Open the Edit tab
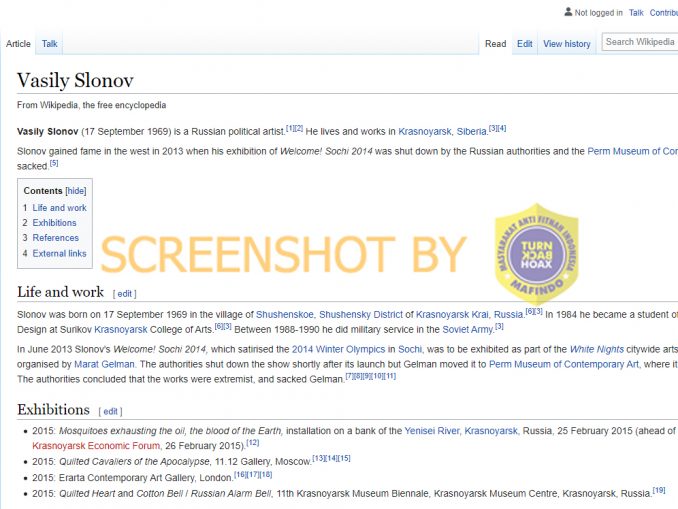 [x=524, y=44]
